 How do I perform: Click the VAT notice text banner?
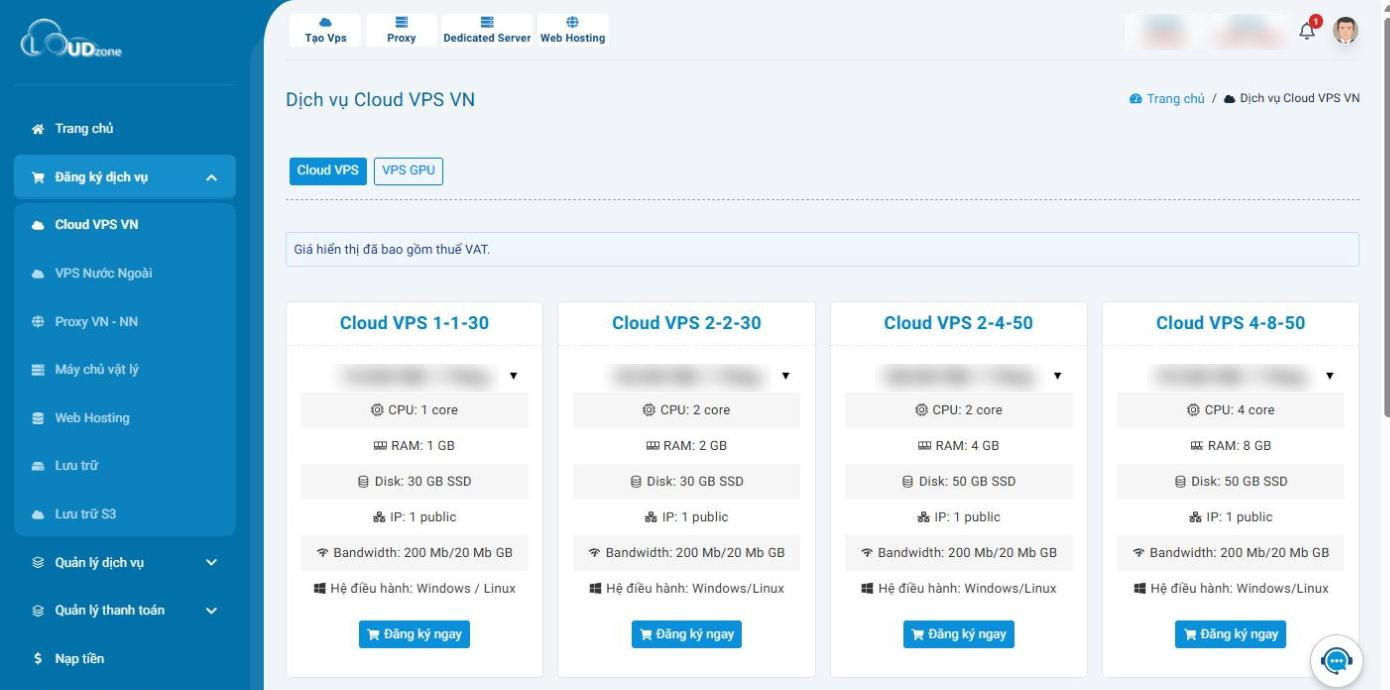pyautogui.click(x=822, y=250)
